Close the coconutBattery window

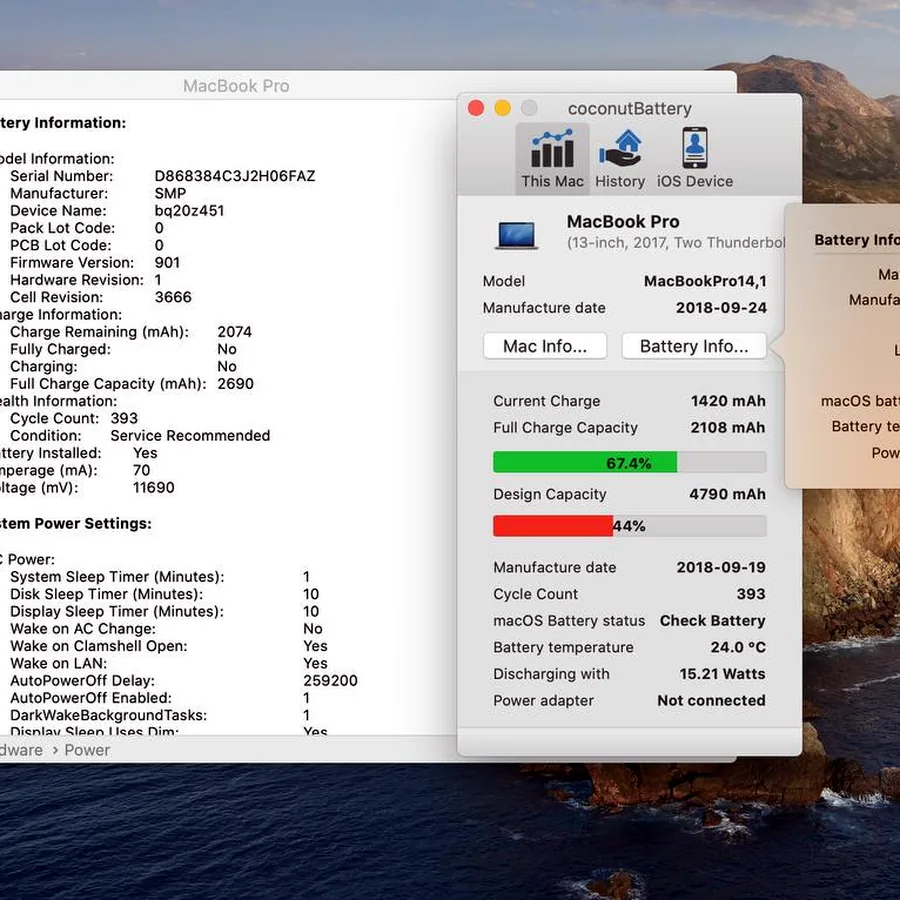click(476, 108)
